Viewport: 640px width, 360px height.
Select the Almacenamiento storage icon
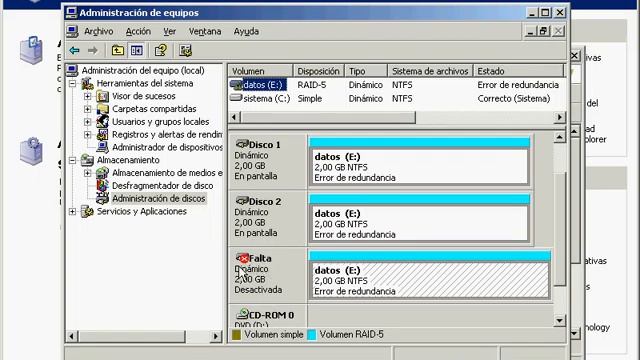pyautogui.click(x=87, y=160)
